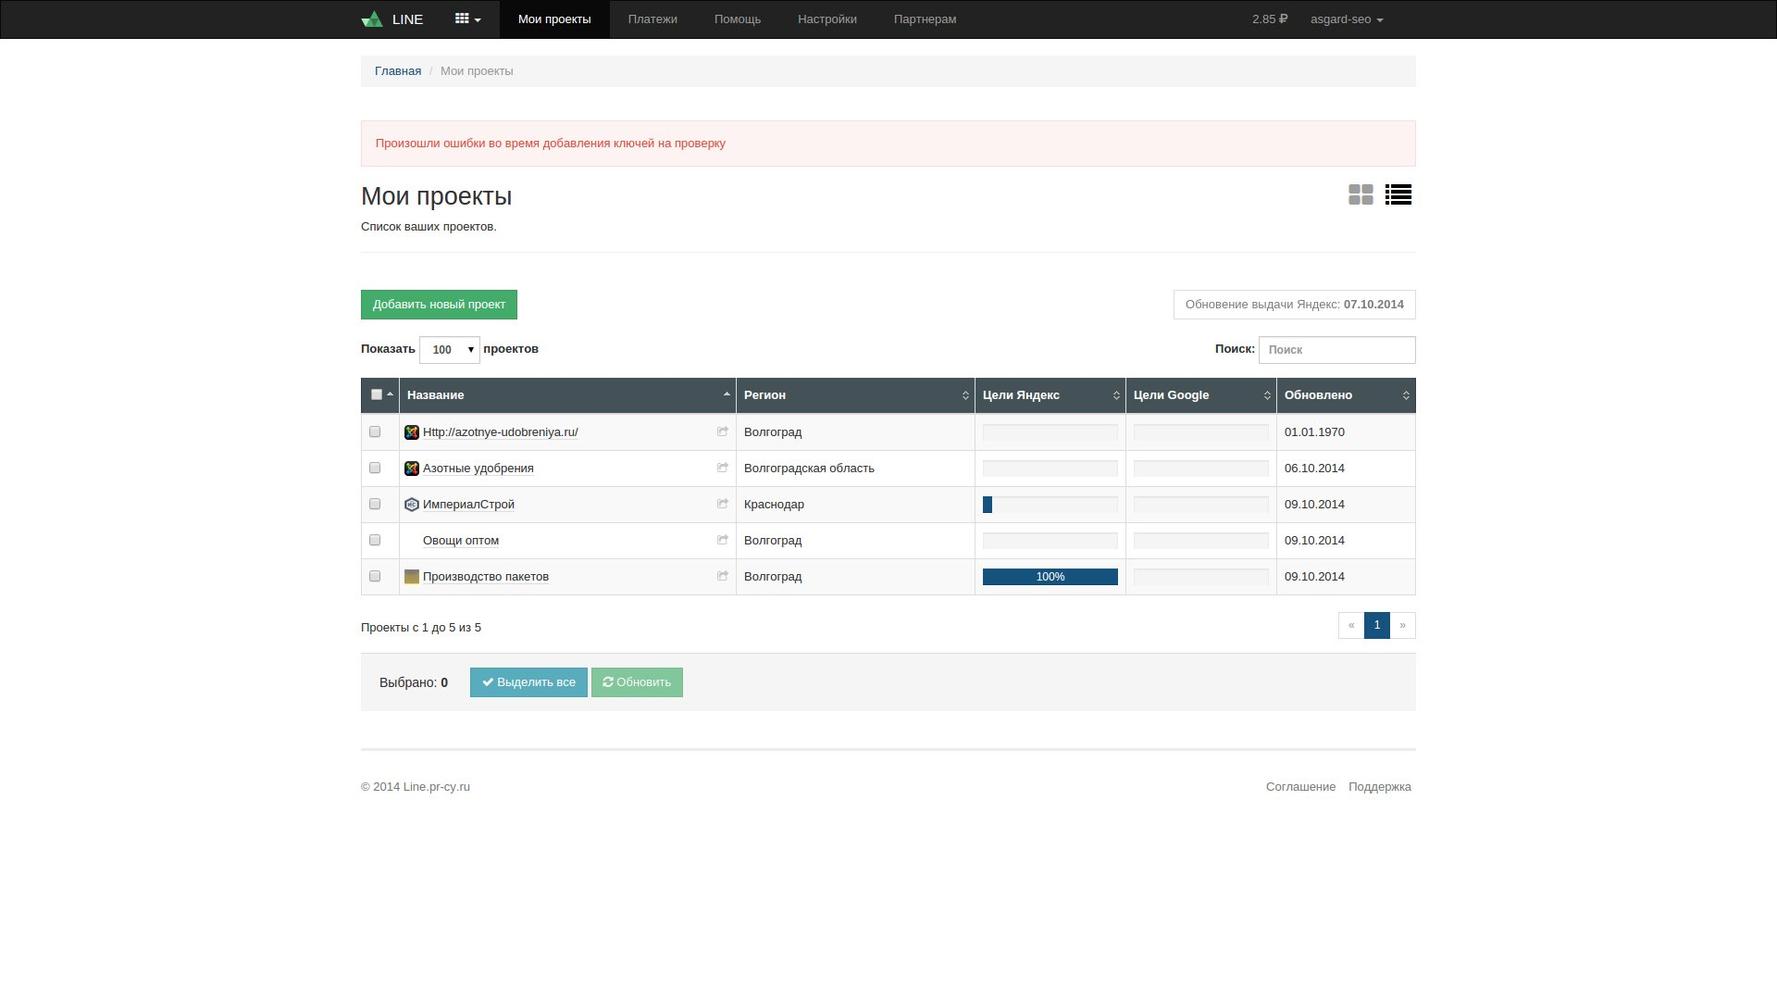This screenshot has height=1000, width=1777.
Task: Open external link icon for Производство пакетов
Action: coord(722,576)
